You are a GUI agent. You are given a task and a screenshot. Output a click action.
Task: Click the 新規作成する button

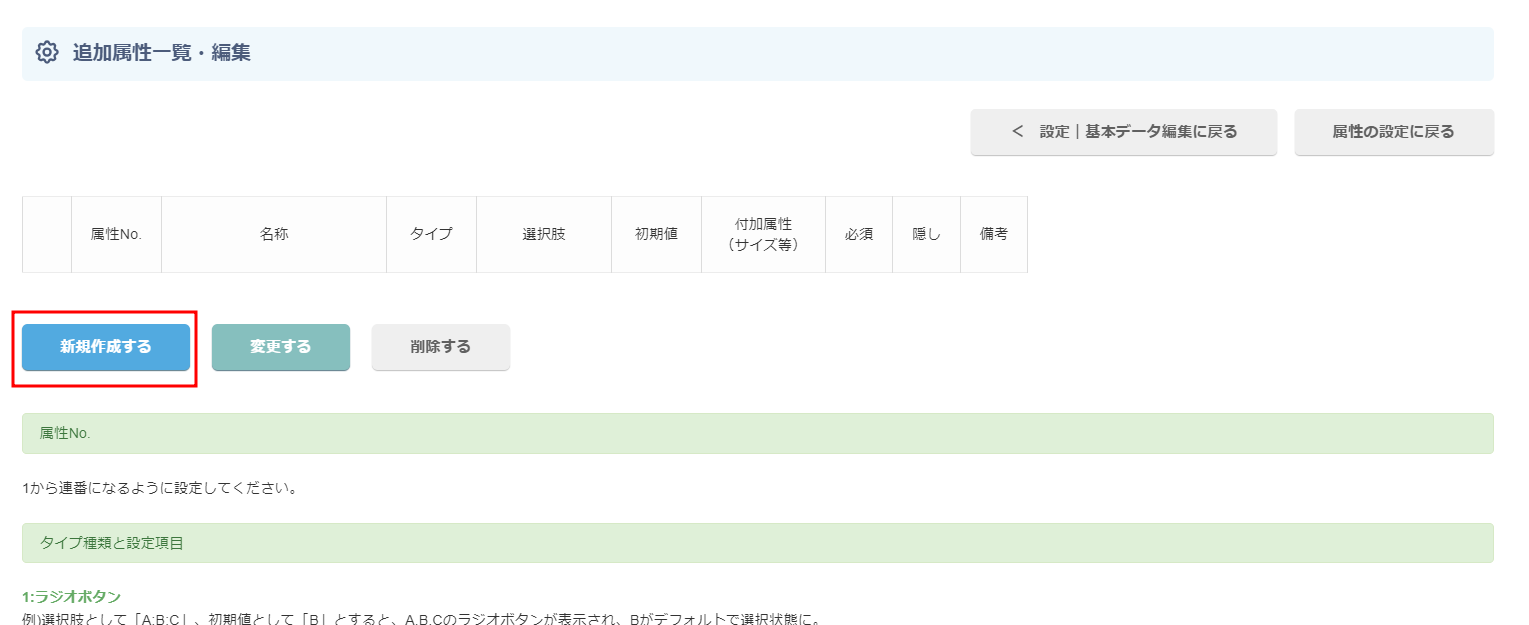click(106, 347)
